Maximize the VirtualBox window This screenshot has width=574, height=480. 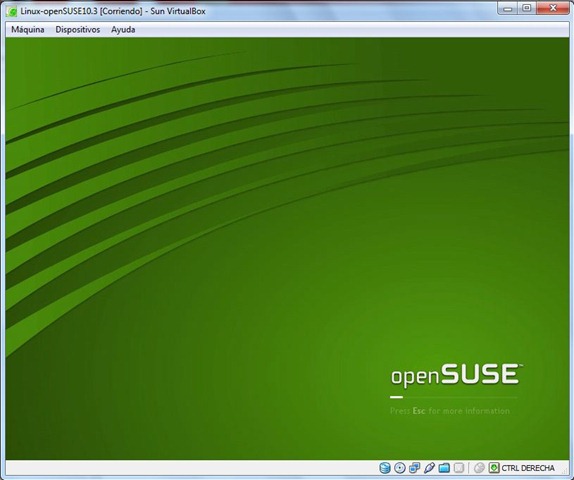point(526,8)
